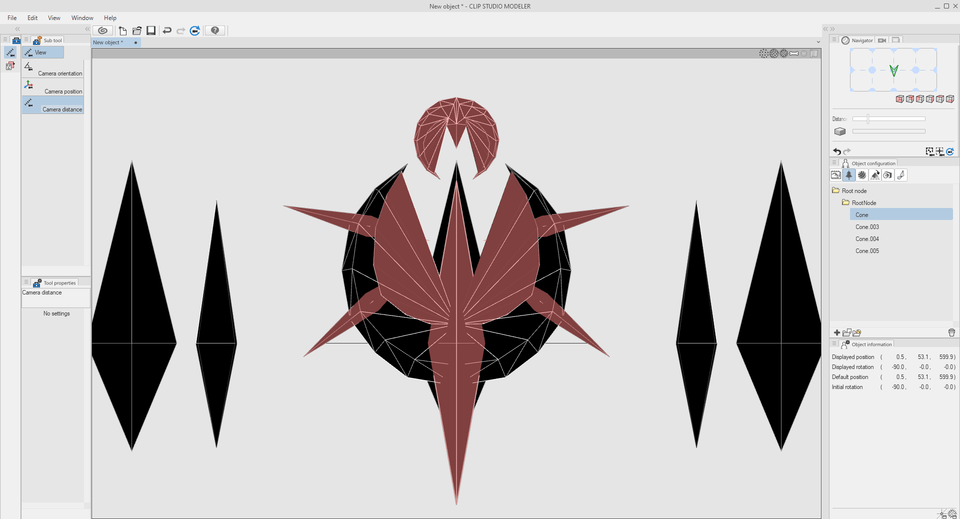Close the New object document tab dot
960x519 pixels.
pyautogui.click(x=135, y=43)
